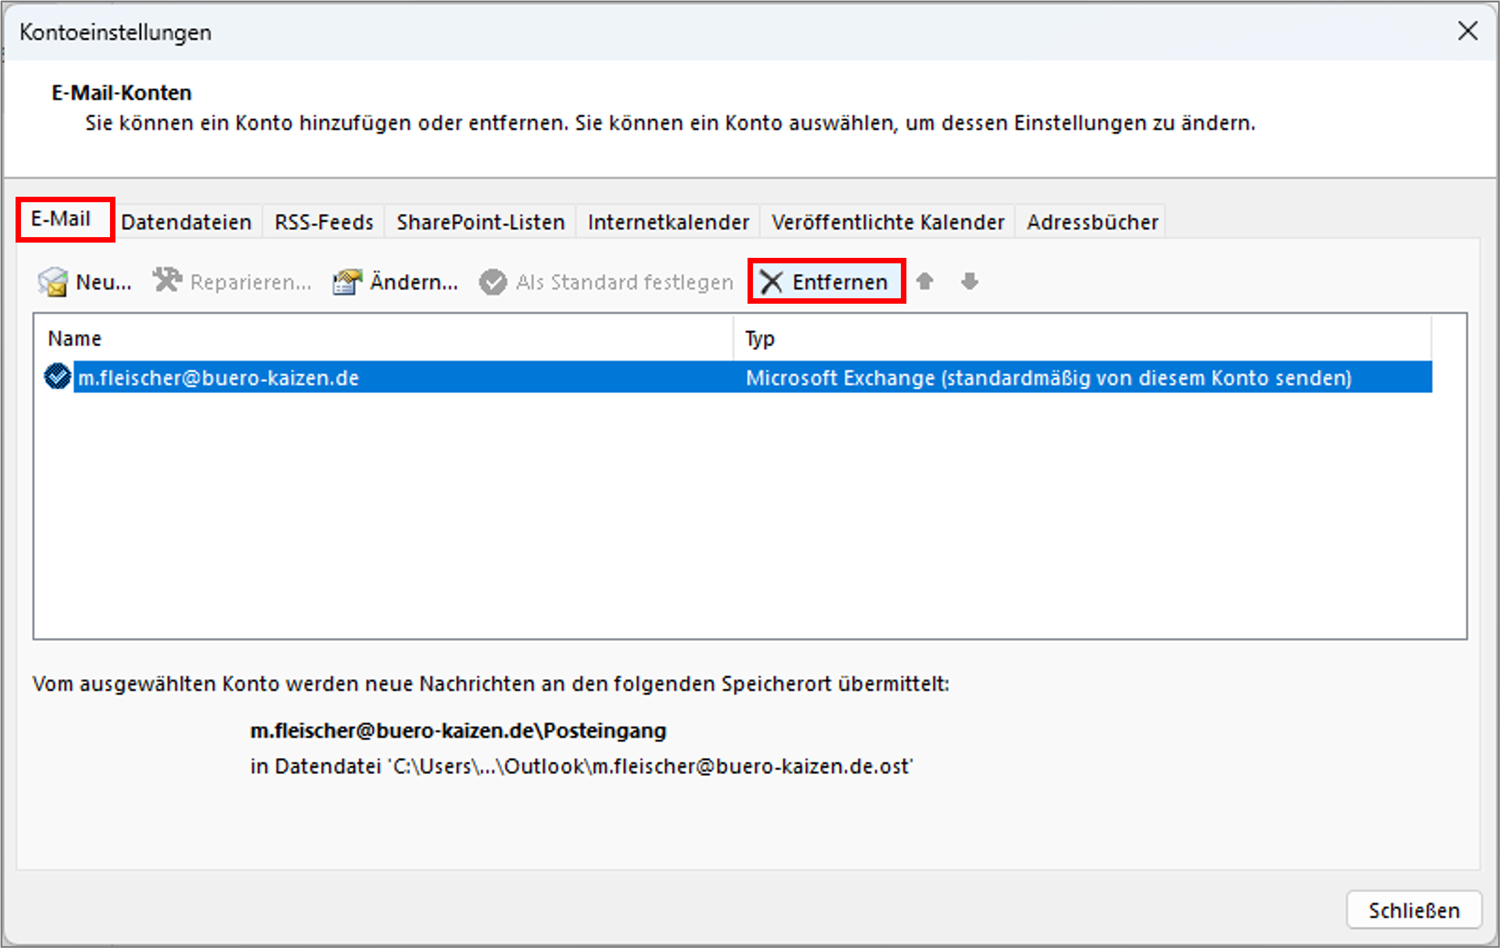
Task: Remove the account with Entfernen
Action: point(826,282)
